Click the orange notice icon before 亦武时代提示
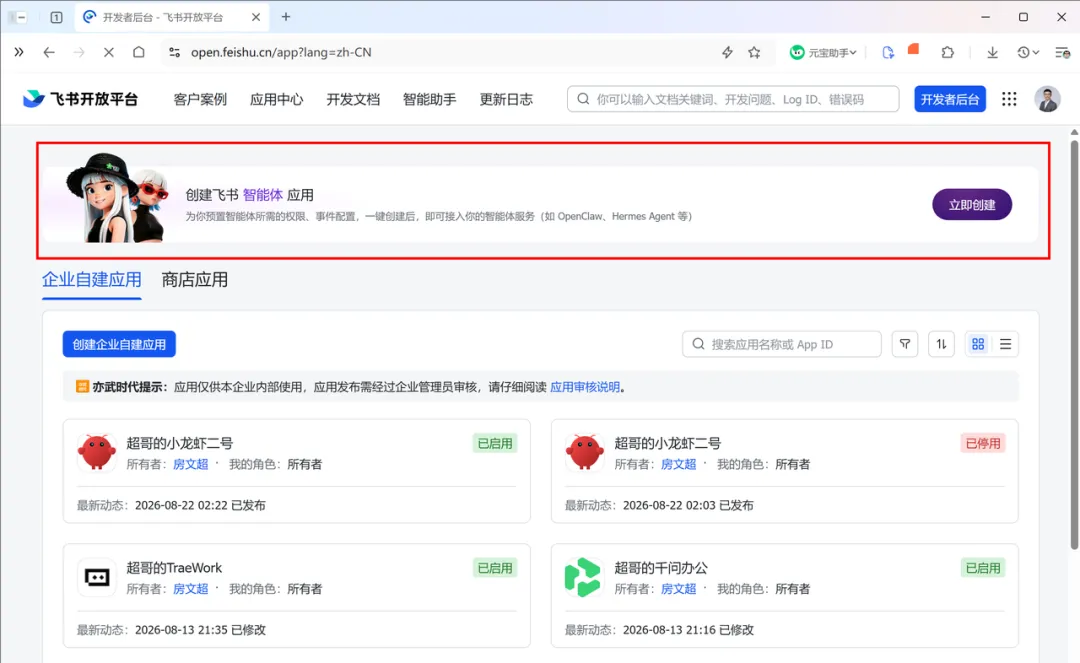Viewport: 1080px width, 663px height. pos(82,387)
